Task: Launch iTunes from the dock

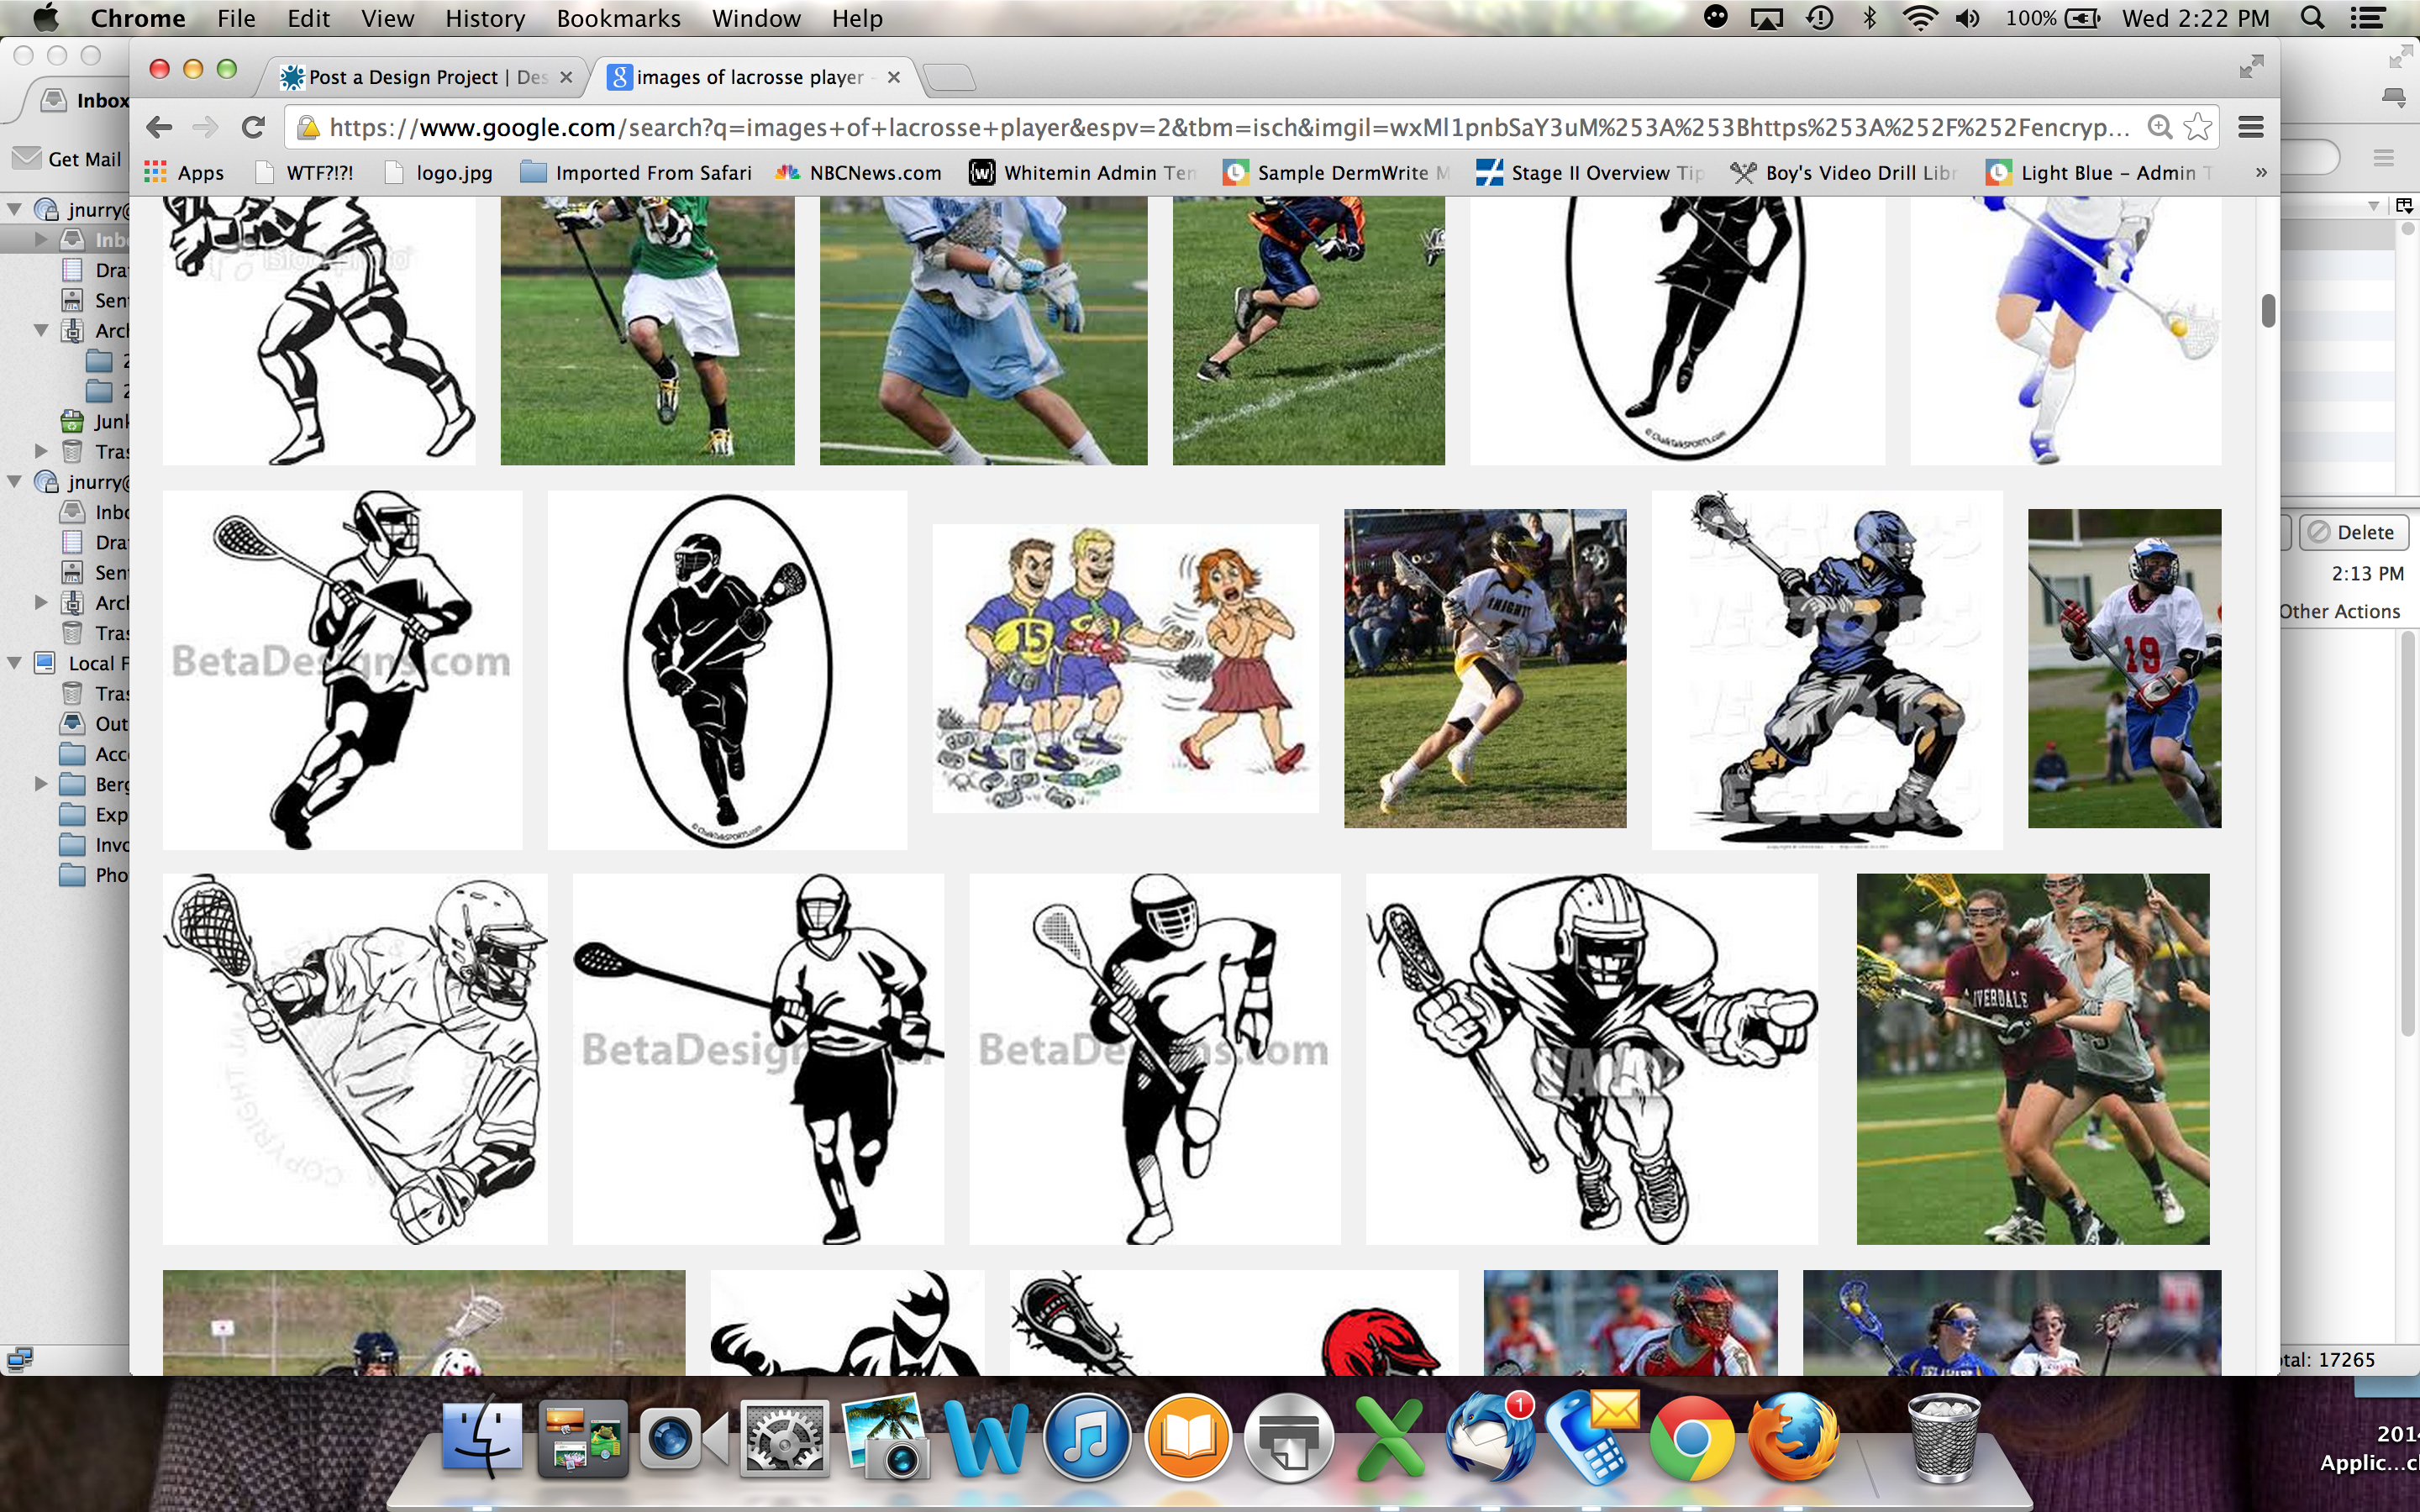Action: pyautogui.click(x=1087, y=1438)
